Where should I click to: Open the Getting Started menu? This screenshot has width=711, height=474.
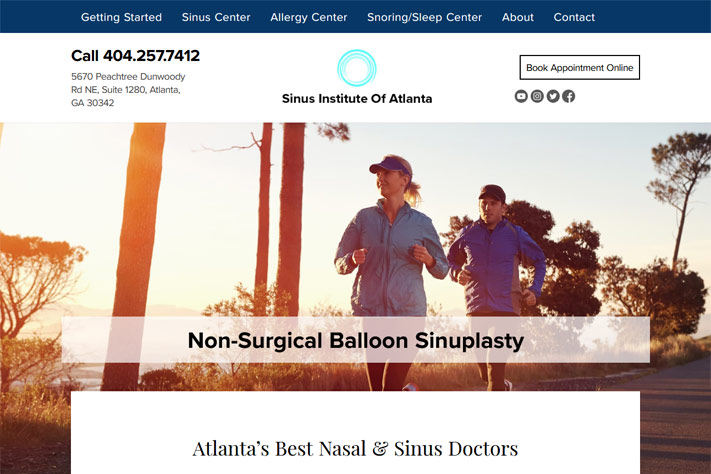tap(121, 17)
